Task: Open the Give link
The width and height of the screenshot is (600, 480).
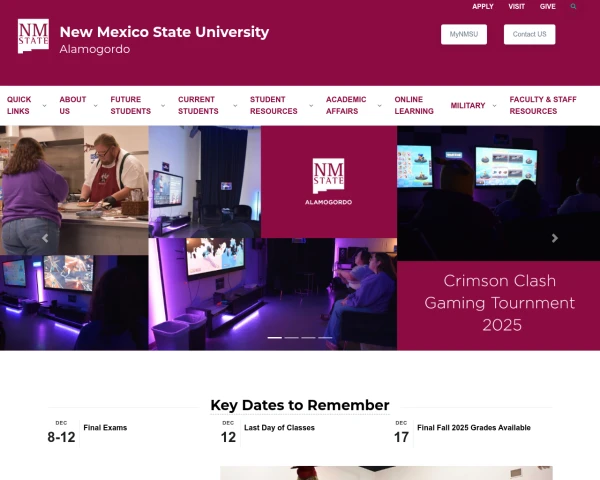Action: point(548,7)
